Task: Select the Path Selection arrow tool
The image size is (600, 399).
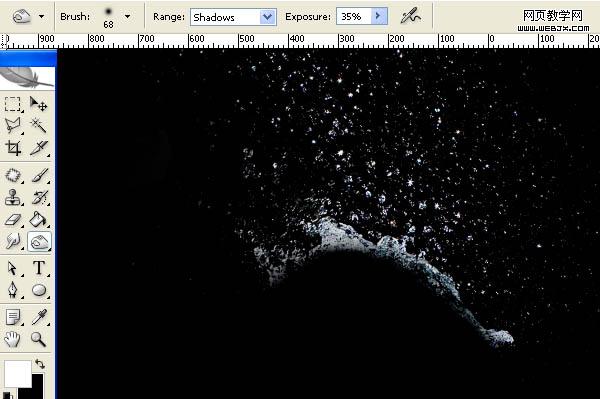Action: tap(13, 268)
